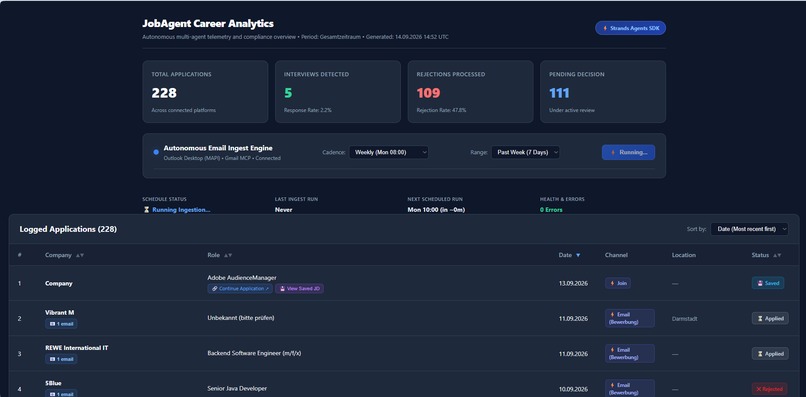
Task: Click the Darmstadt location cell
Action: pyautogui.click(x=685, y=319)
